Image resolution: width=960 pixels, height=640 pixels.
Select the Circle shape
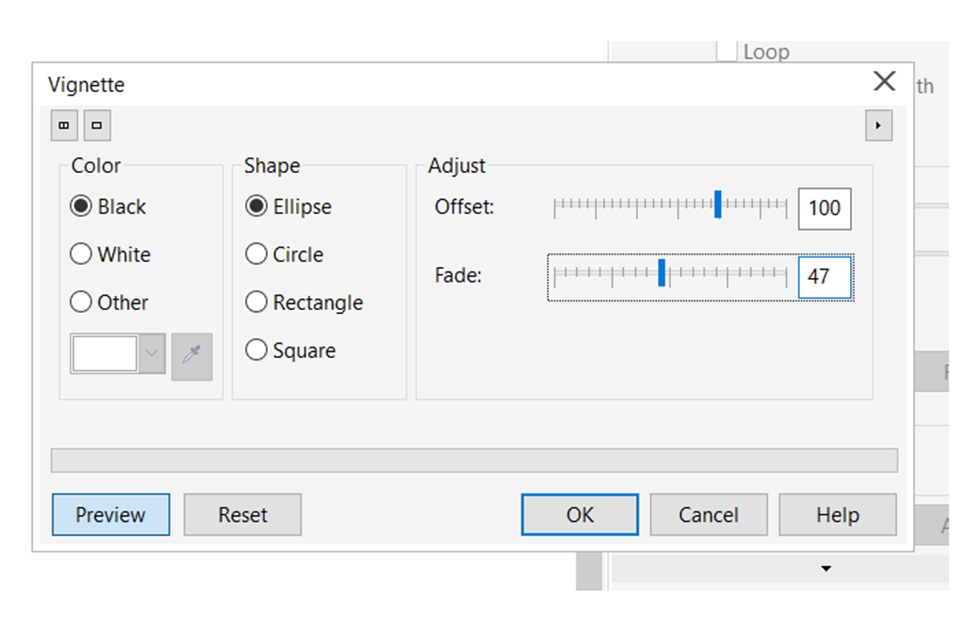(256, 254)
